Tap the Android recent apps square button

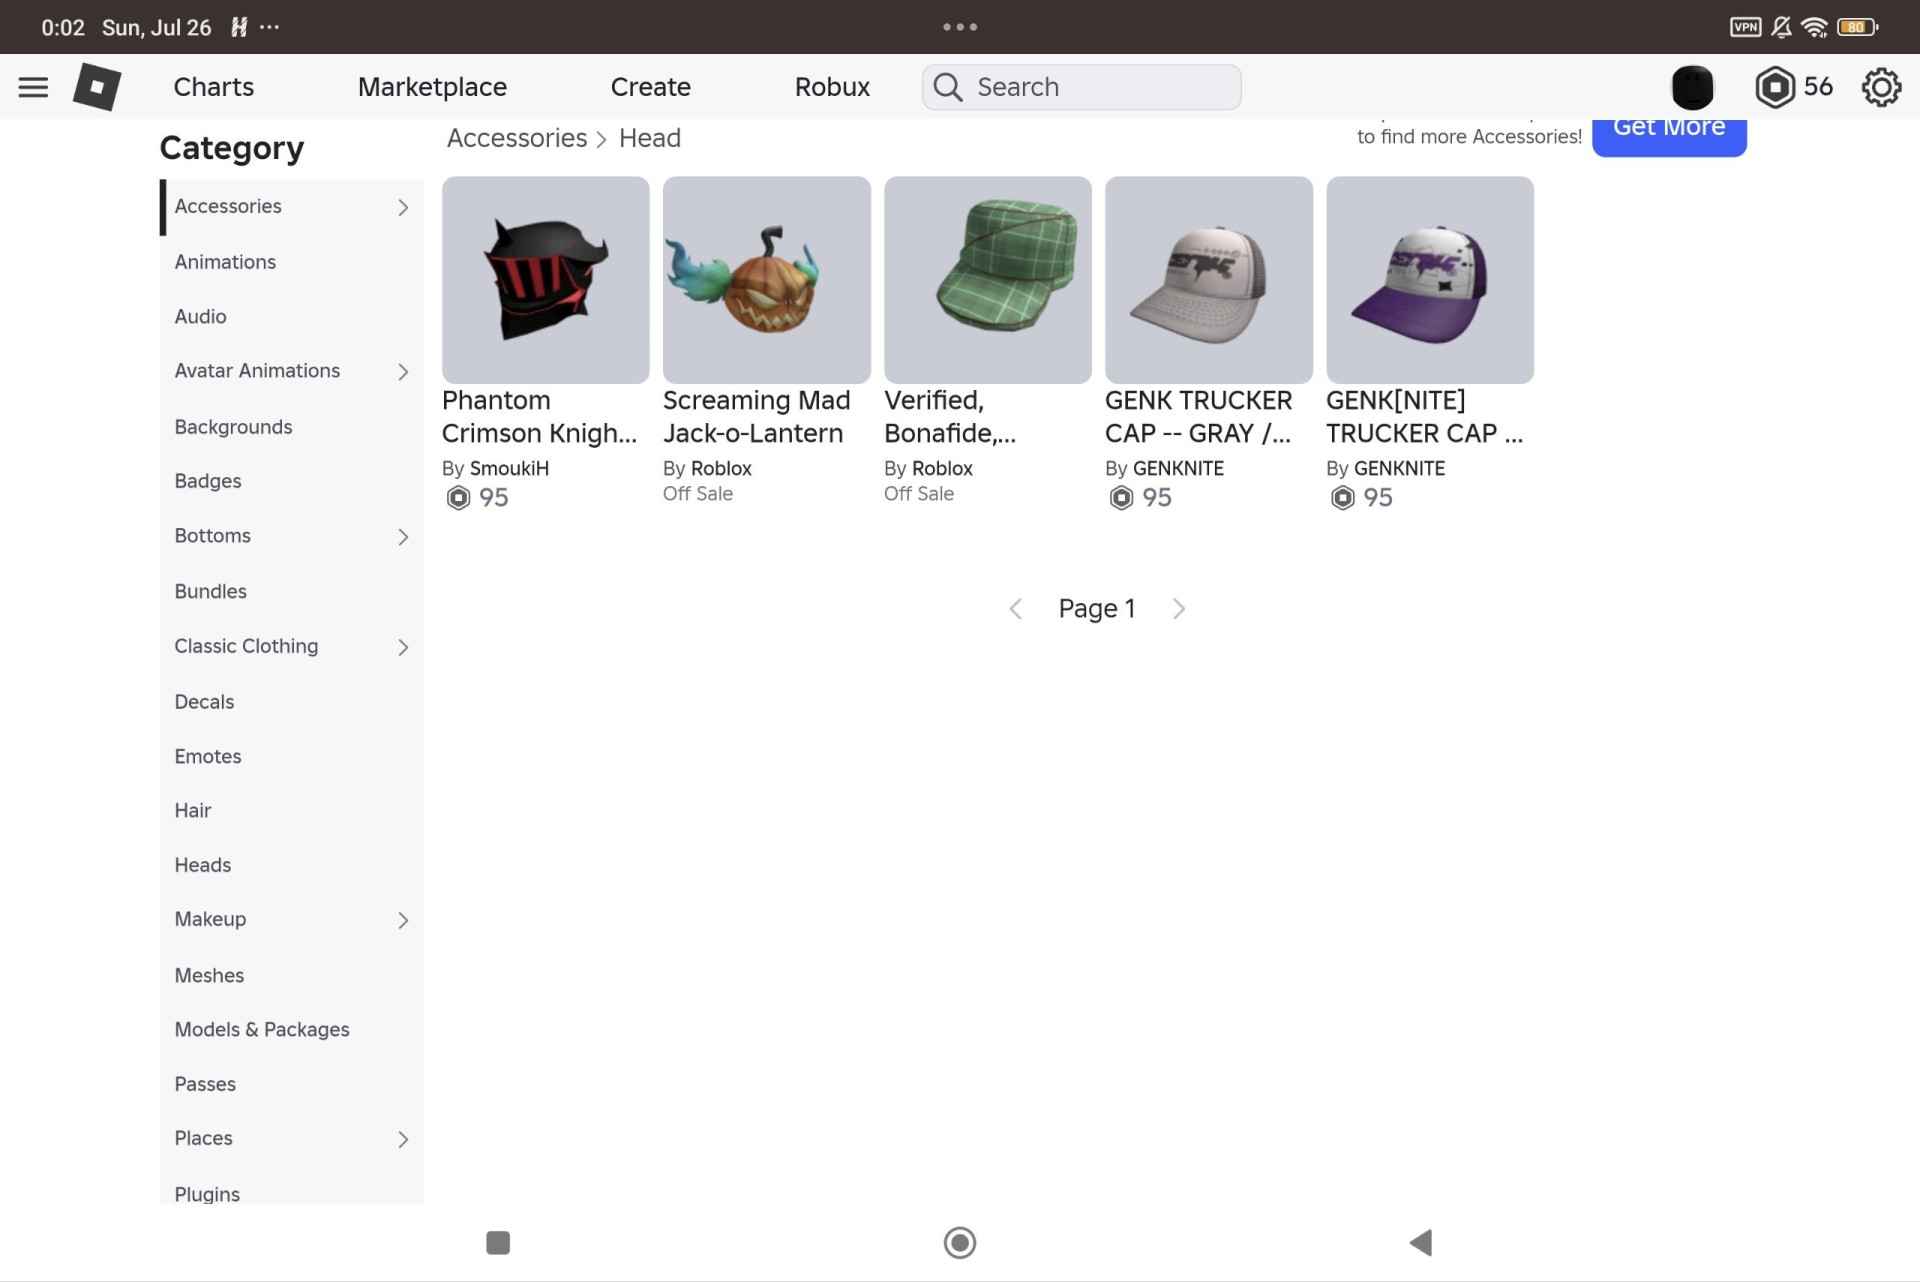498,1242
